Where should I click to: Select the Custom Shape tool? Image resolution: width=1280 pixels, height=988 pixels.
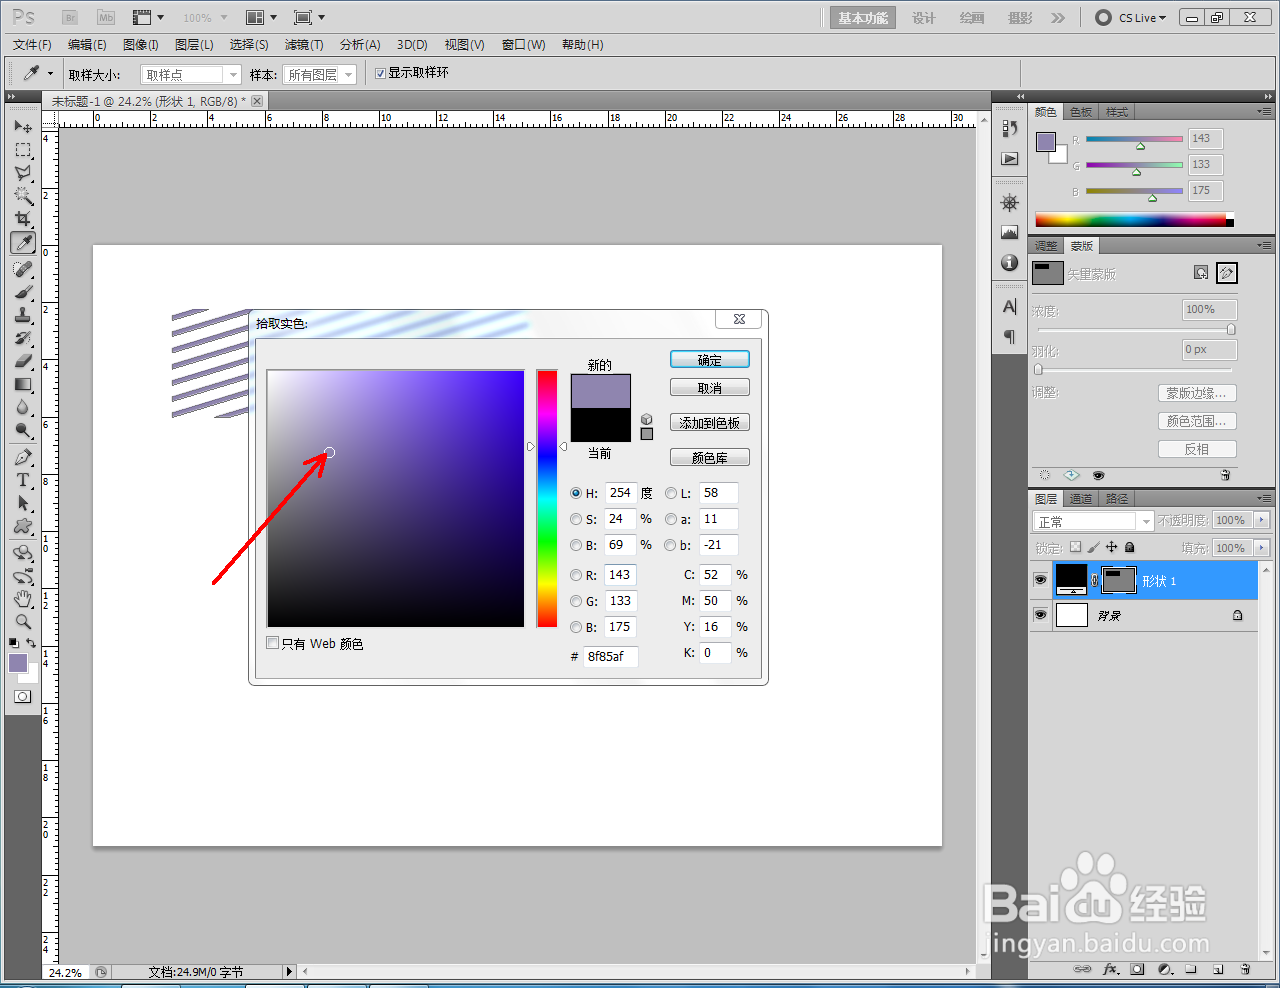point(23,526)
